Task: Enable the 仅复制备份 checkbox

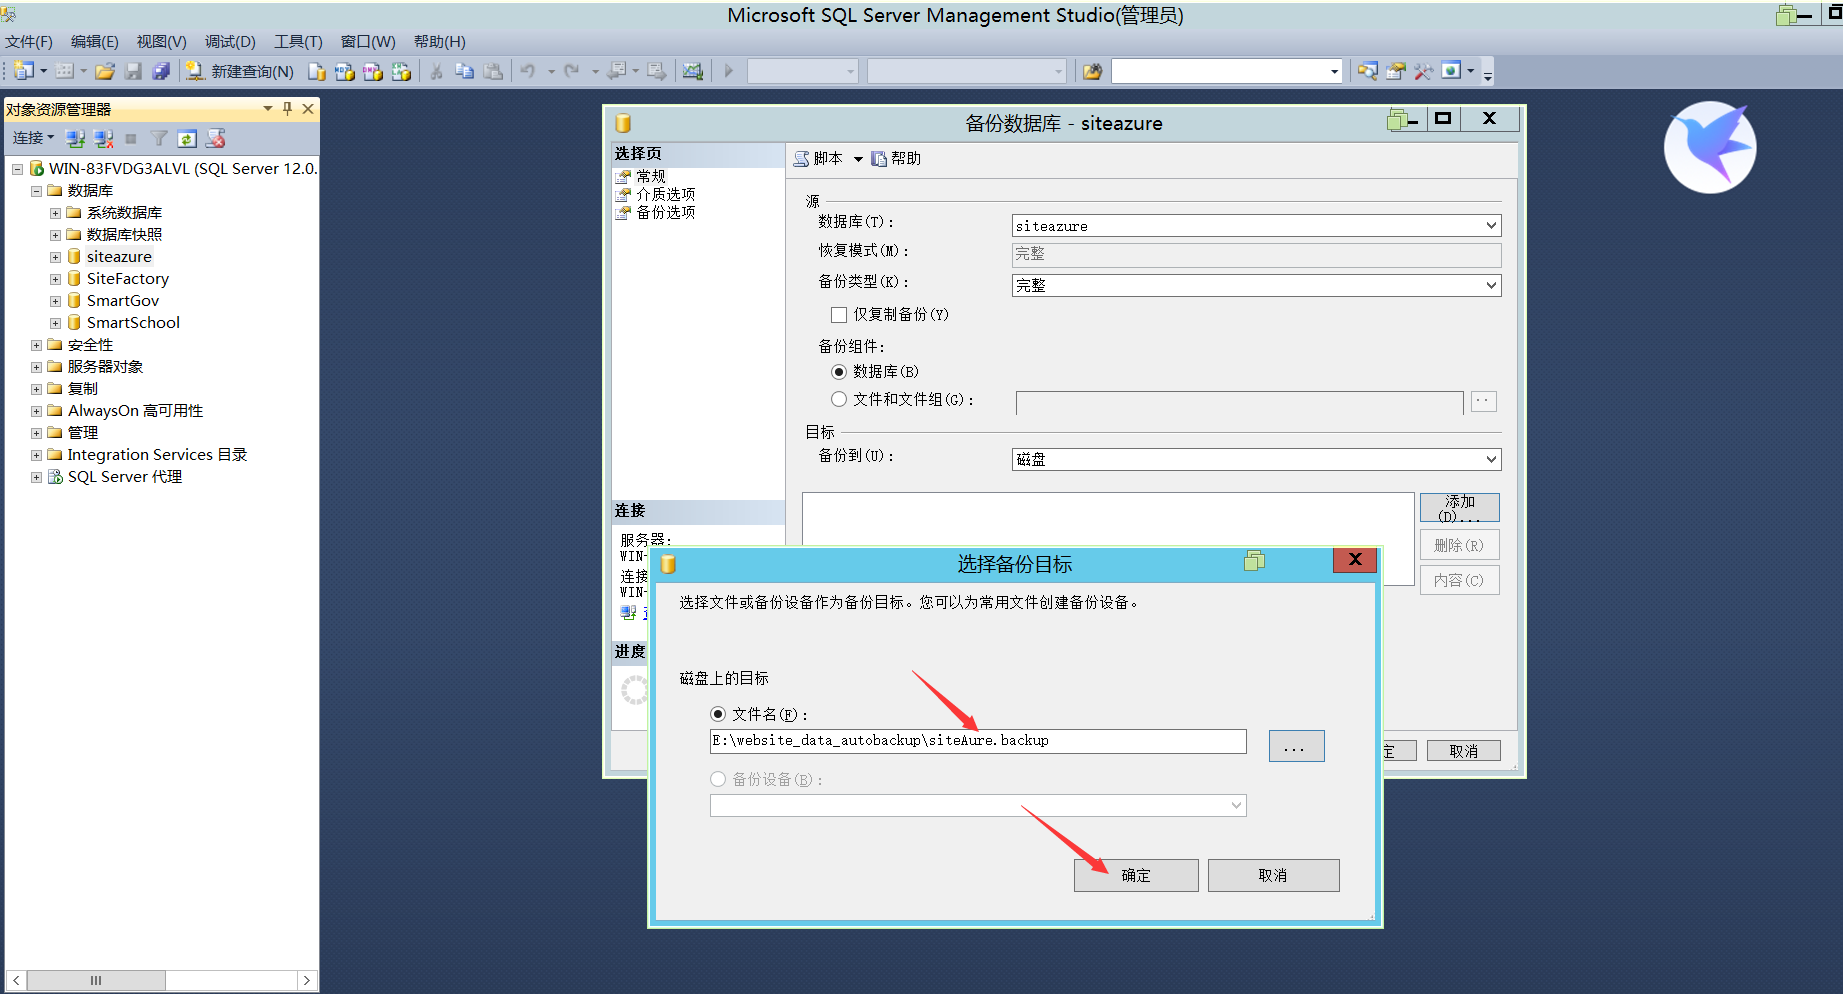Action: pyautogui.click(x=839, y=314)
